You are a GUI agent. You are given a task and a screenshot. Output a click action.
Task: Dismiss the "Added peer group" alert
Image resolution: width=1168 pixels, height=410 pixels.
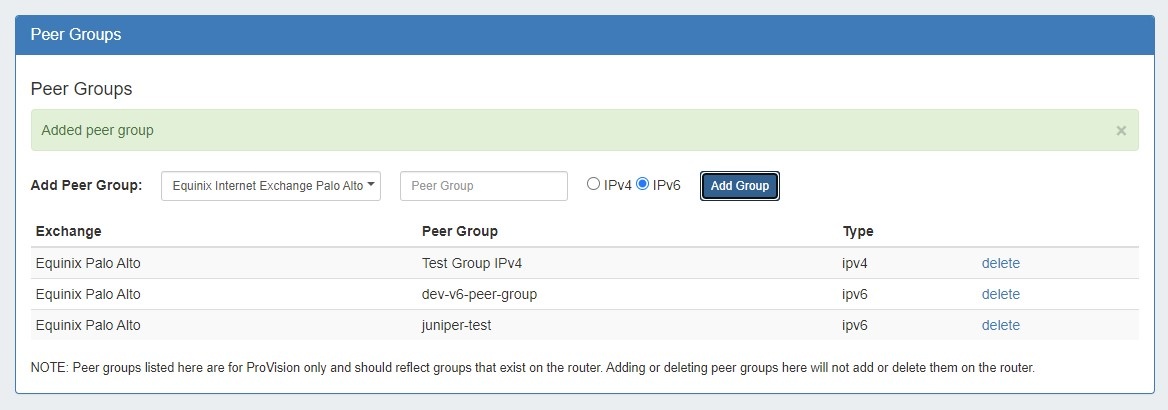pos(1121,131)
